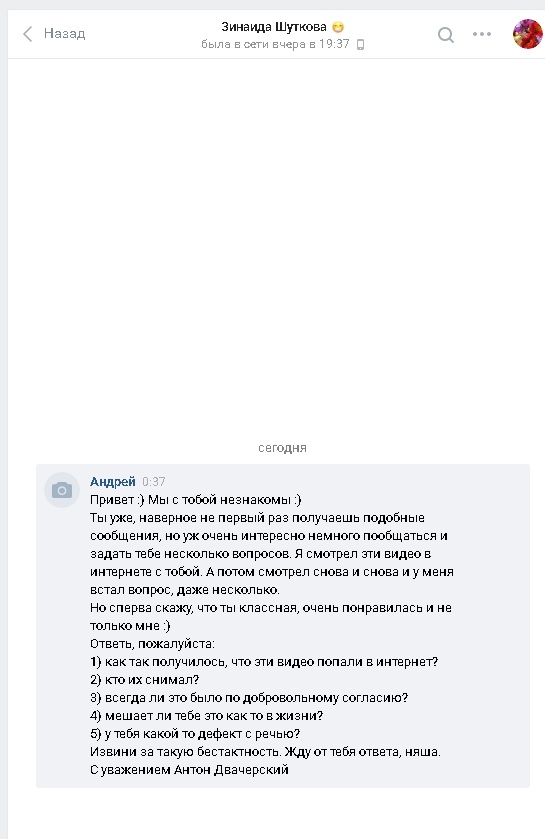Open search in this conversation

coord(446,35)
